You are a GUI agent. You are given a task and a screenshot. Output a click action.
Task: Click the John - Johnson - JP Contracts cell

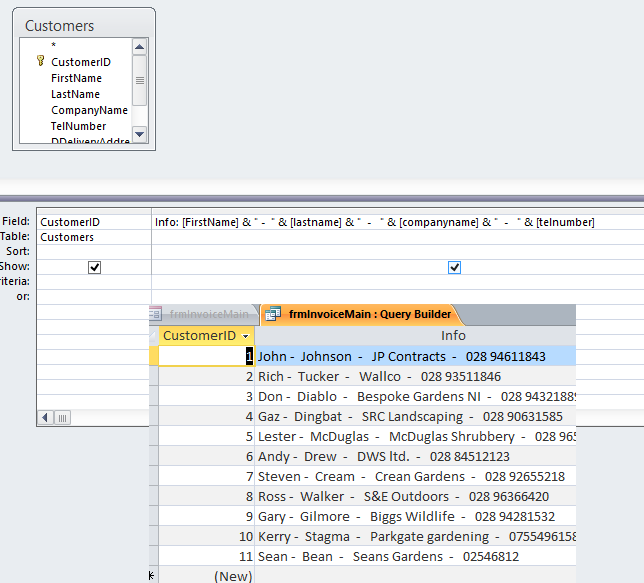pos(415,356)
